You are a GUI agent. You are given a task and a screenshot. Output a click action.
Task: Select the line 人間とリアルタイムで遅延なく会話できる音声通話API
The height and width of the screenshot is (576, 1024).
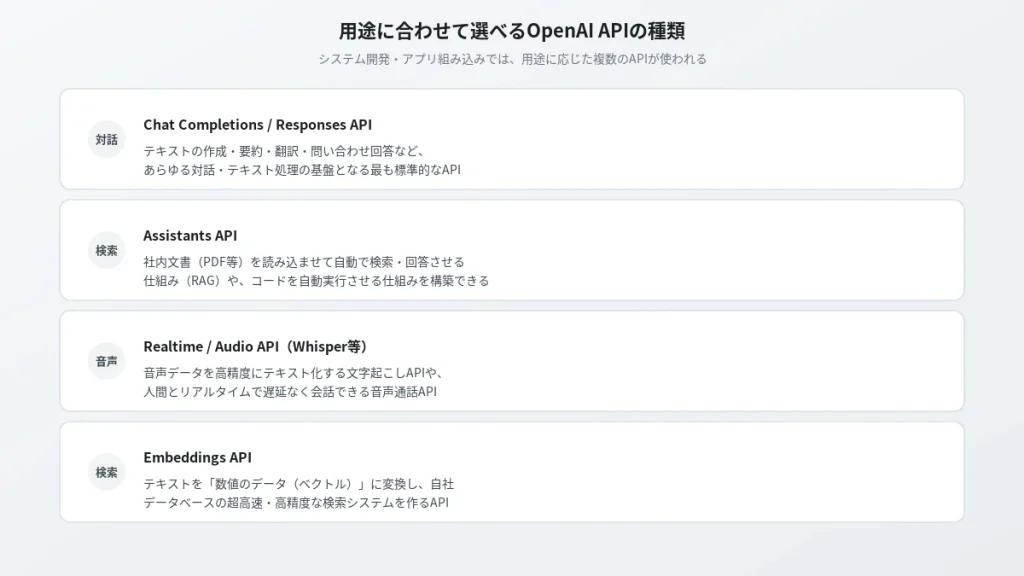pos(290,392)
